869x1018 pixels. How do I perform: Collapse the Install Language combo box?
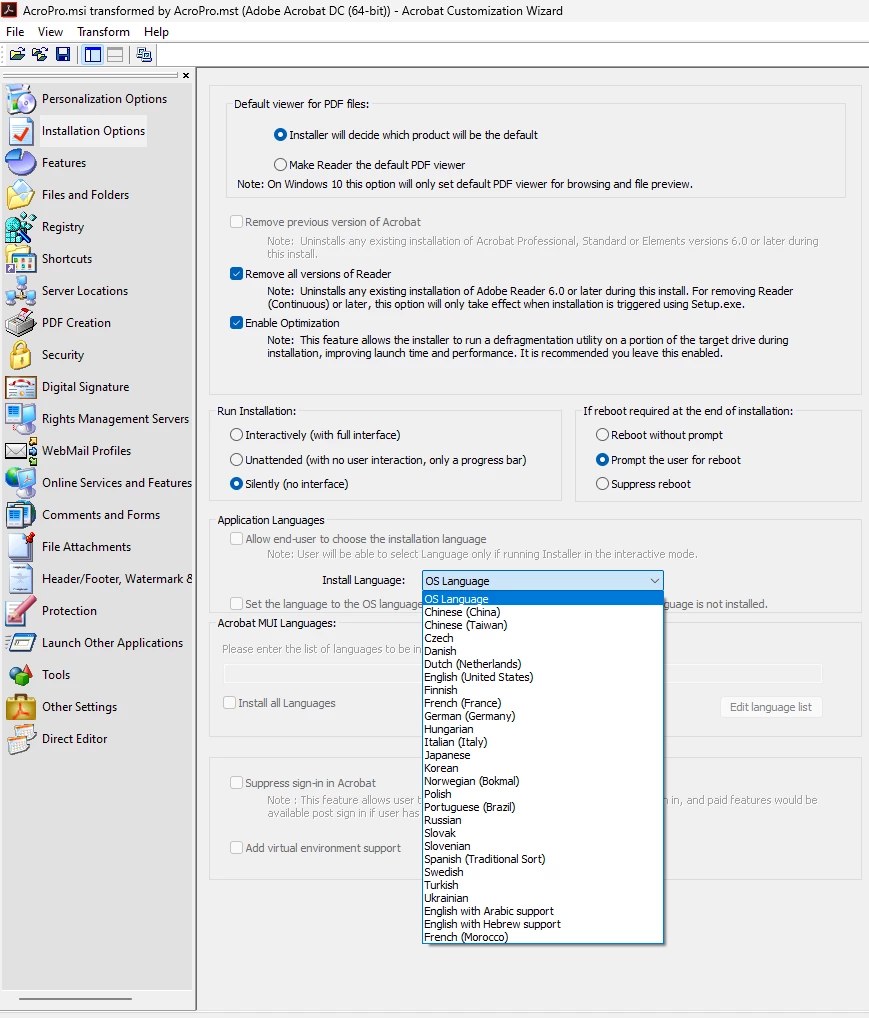542,580
